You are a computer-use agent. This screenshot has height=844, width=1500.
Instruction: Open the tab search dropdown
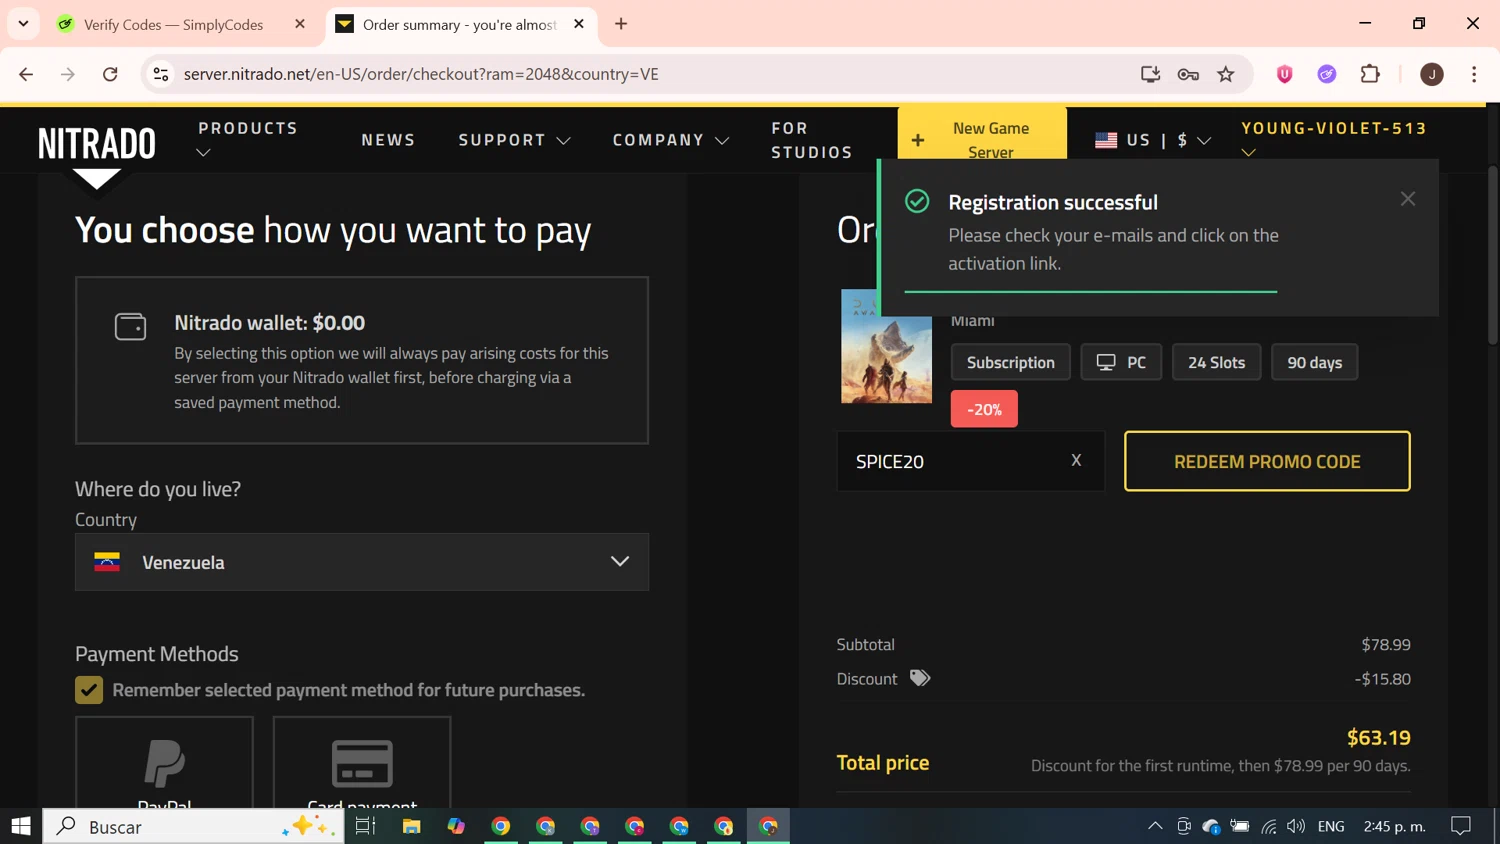point(23,24)
